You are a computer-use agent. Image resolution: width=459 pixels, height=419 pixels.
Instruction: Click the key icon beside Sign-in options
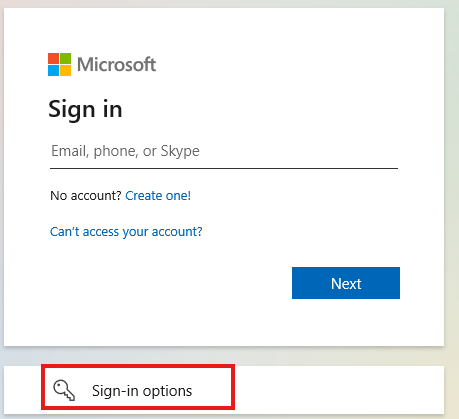click(x=64, y=390)
